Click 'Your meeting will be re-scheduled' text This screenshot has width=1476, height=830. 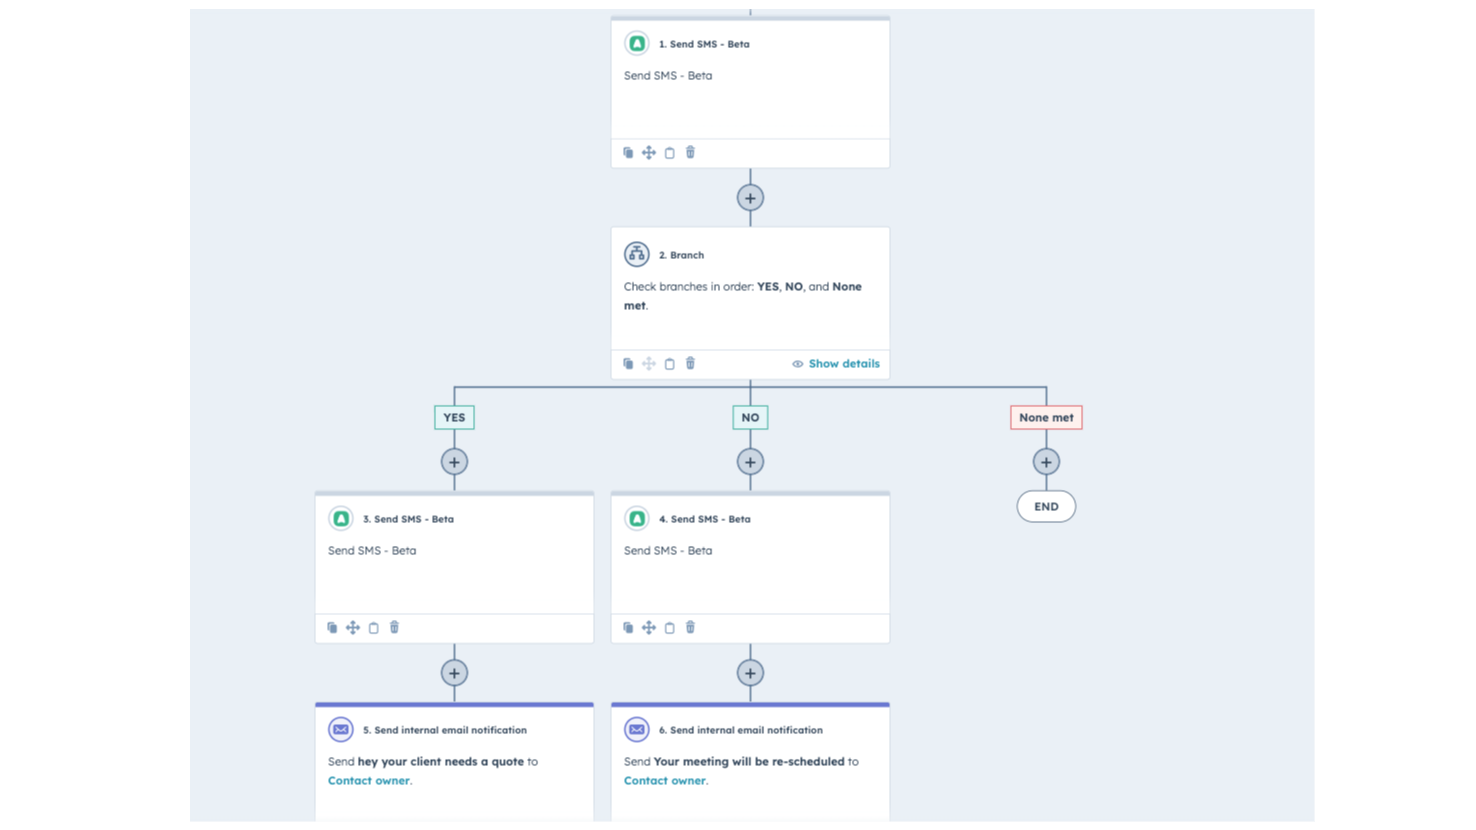749,762
